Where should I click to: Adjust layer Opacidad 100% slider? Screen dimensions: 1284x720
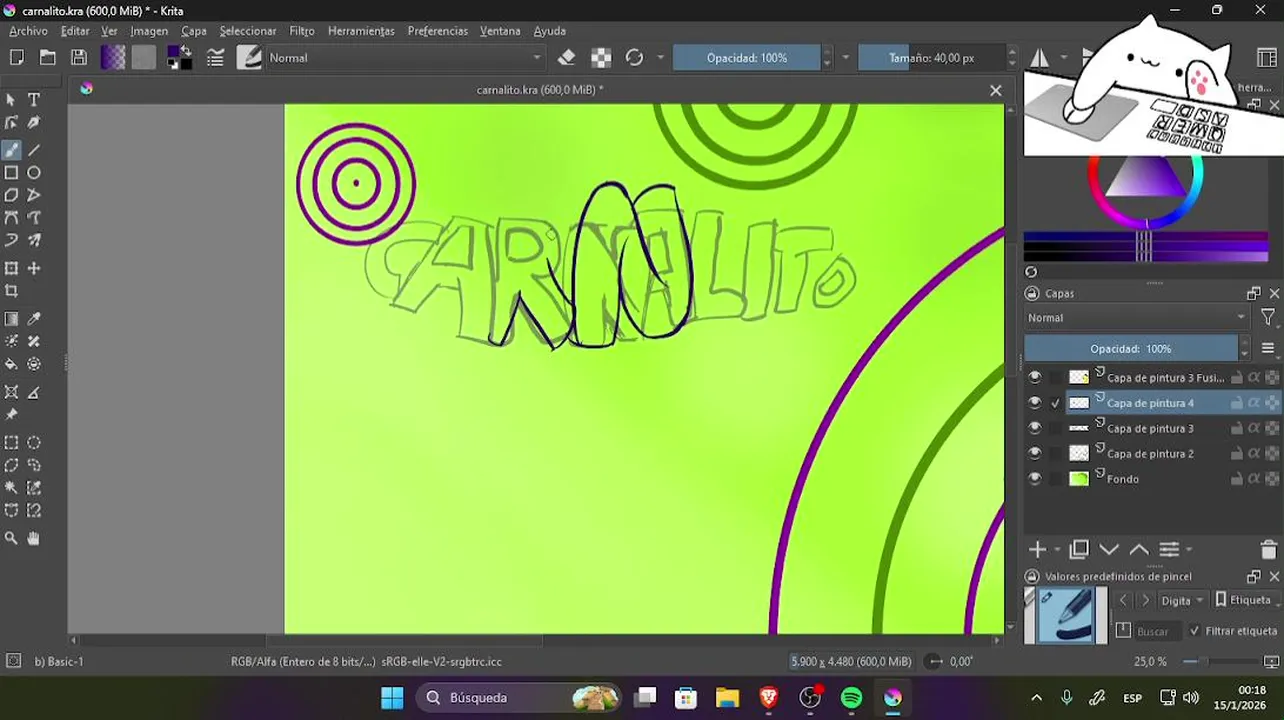point(1131,349)
